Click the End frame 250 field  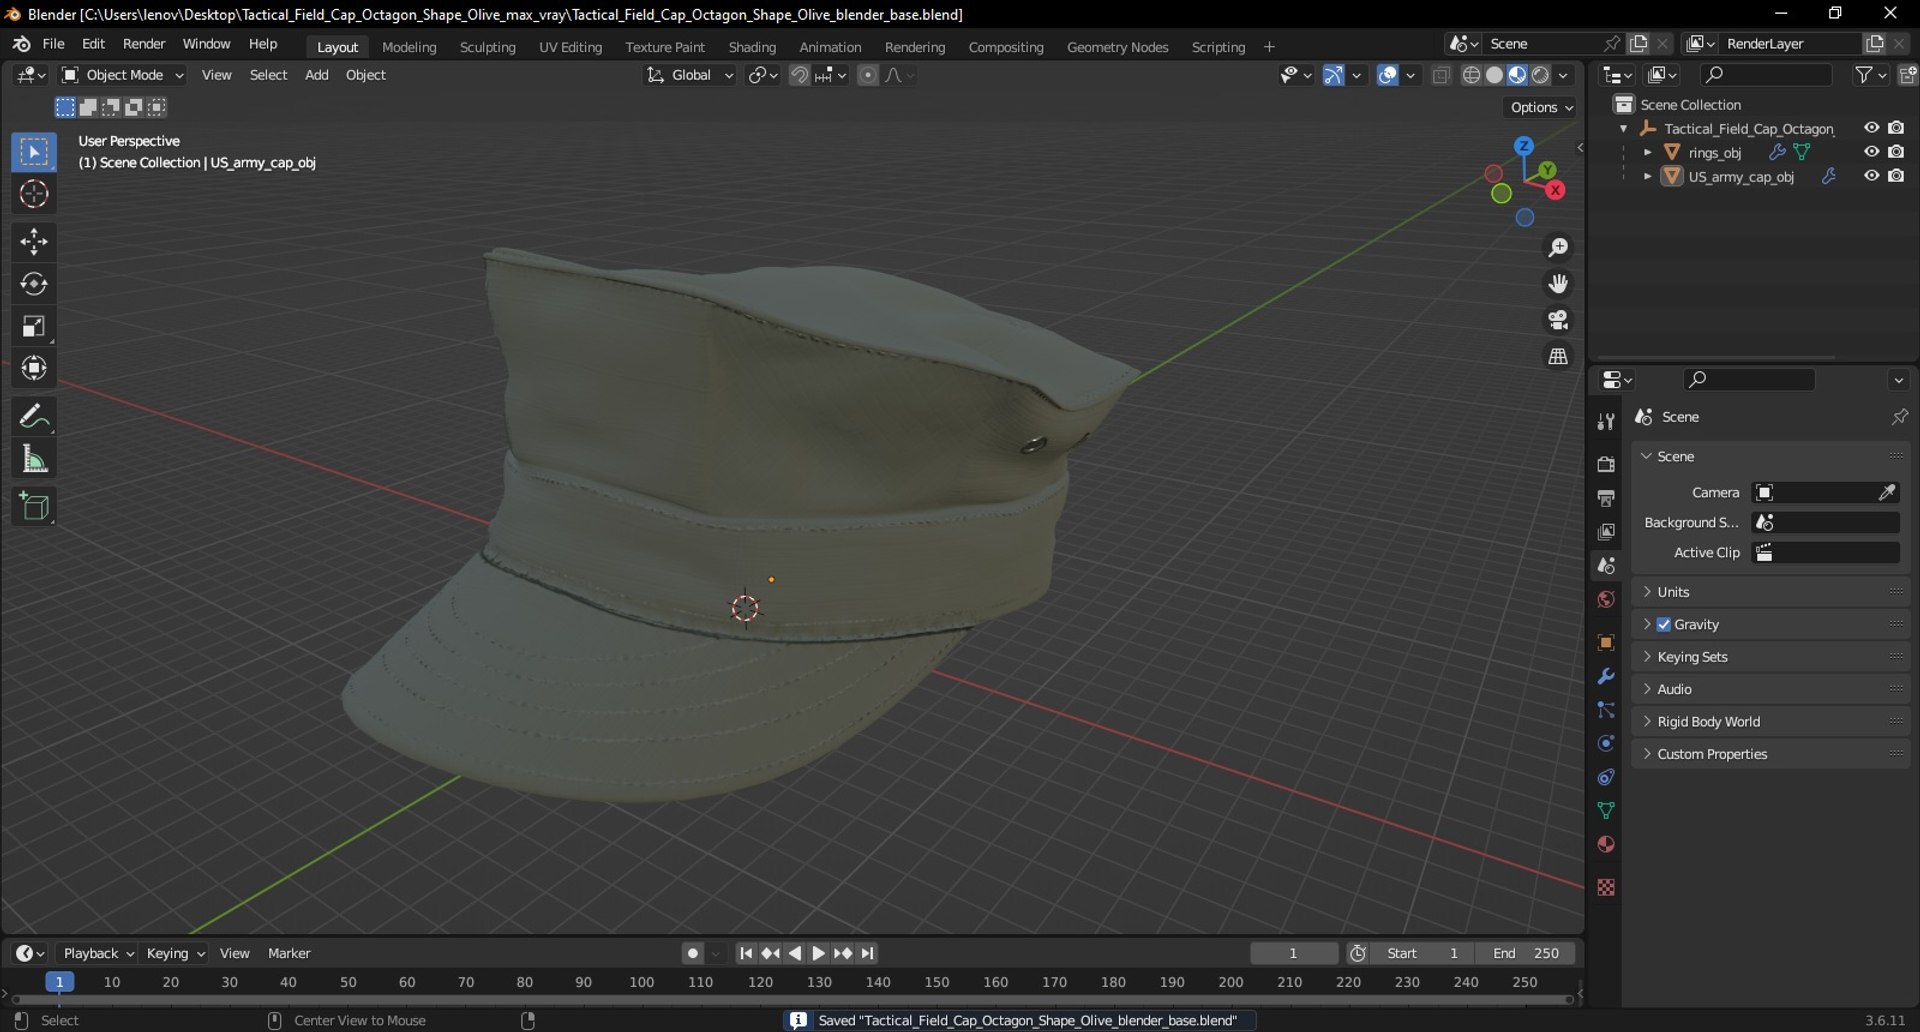pyautogui.click(x=1526, y=954)
